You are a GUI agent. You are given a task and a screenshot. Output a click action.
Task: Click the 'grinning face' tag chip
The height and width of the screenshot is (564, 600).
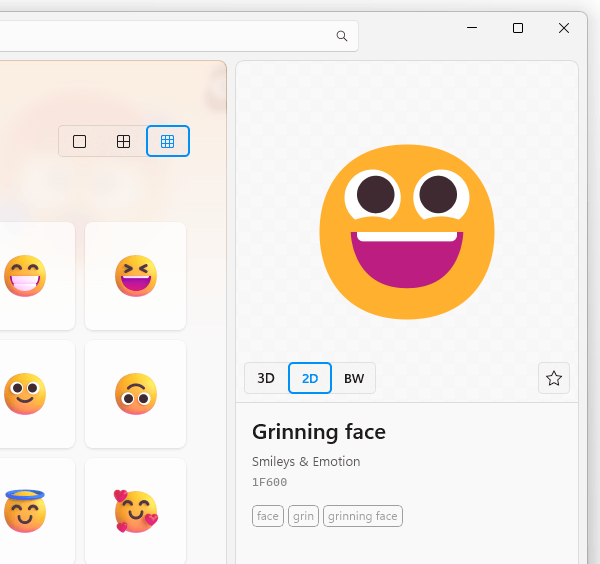tap(363, 516)
